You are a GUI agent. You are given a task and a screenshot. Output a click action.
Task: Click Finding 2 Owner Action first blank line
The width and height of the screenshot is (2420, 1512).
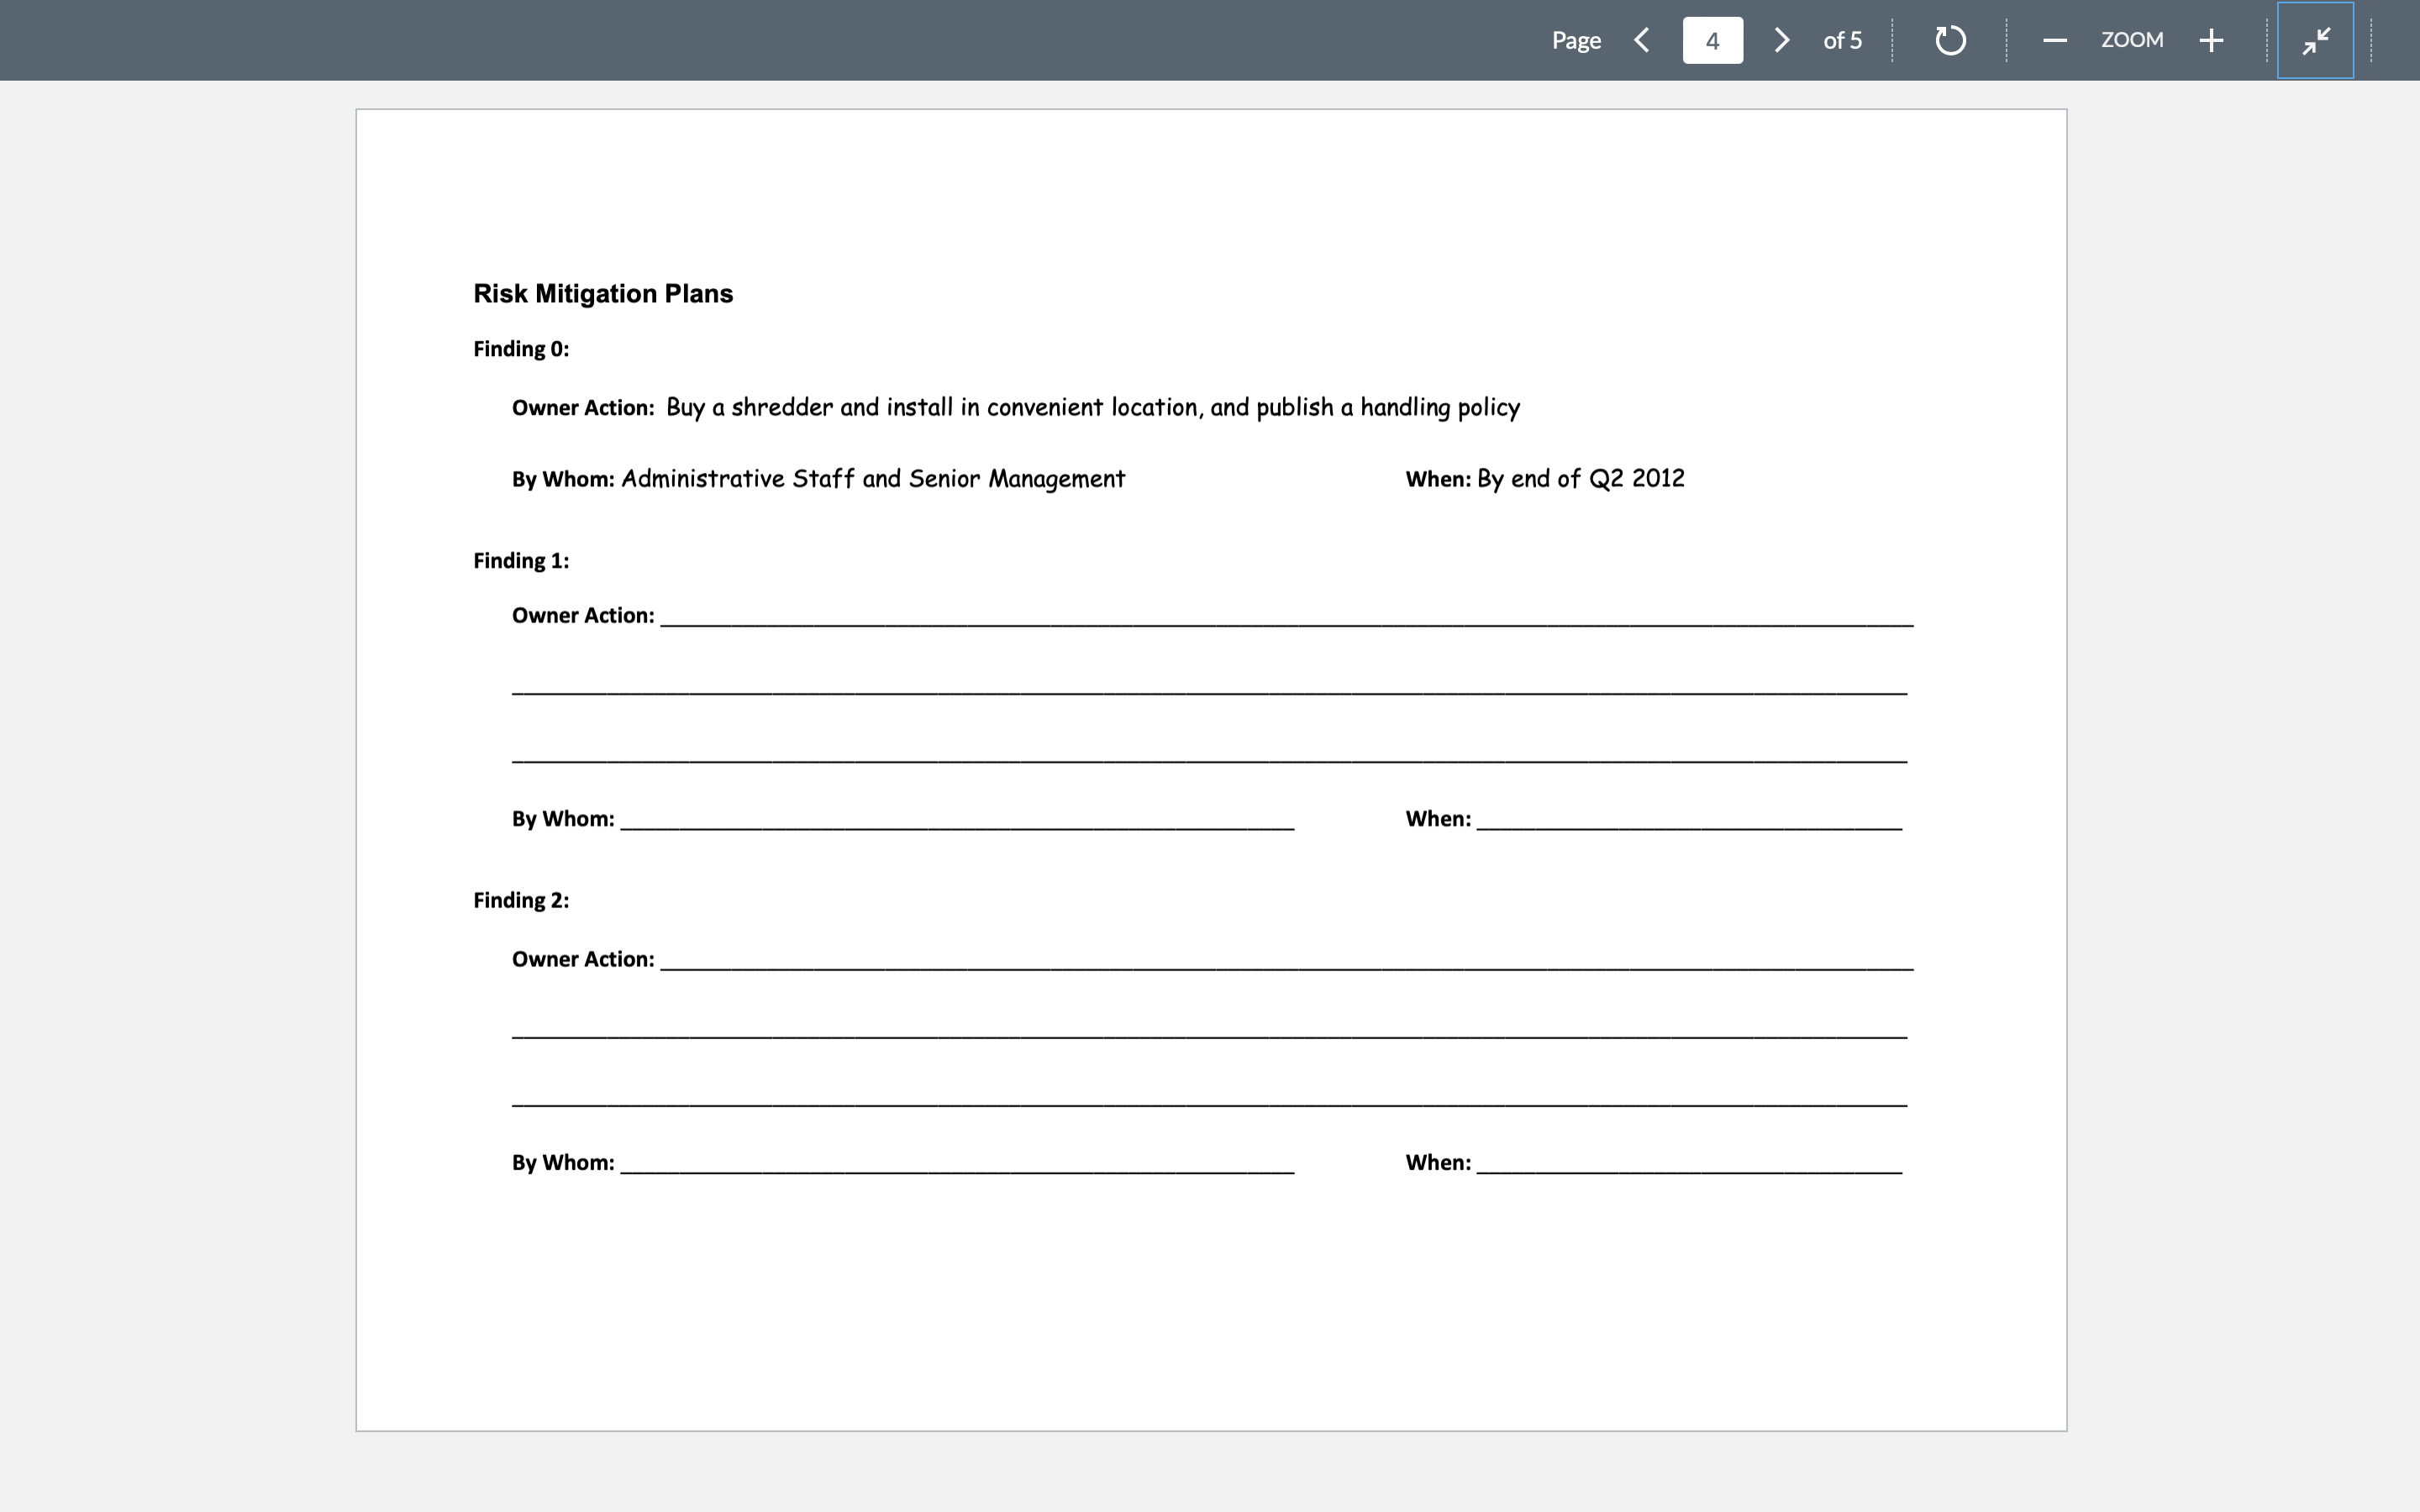pos(1285,958)
